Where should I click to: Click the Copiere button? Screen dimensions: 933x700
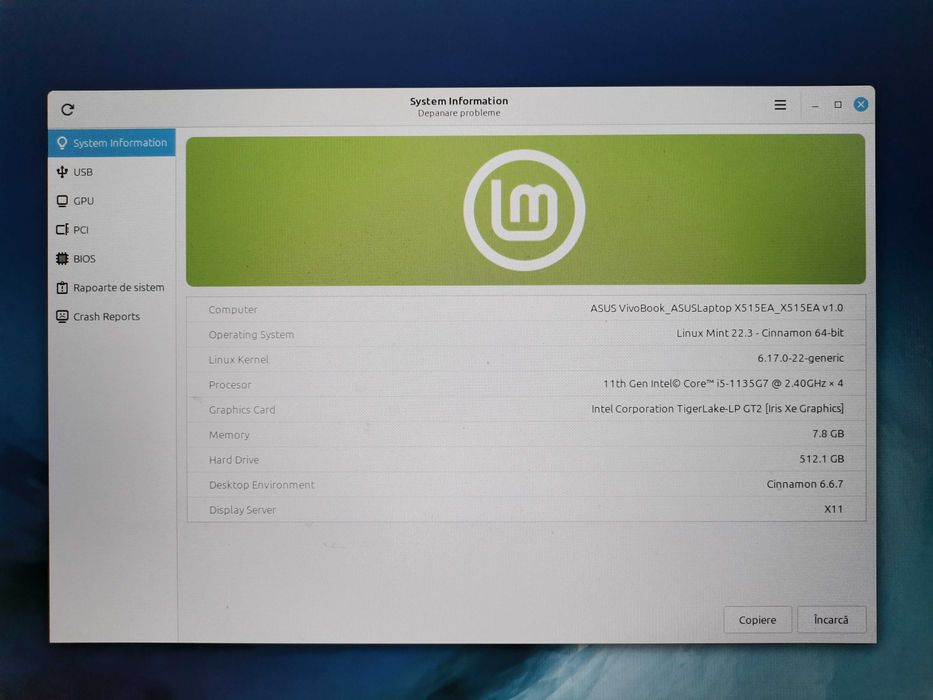(x=757, y=620)
